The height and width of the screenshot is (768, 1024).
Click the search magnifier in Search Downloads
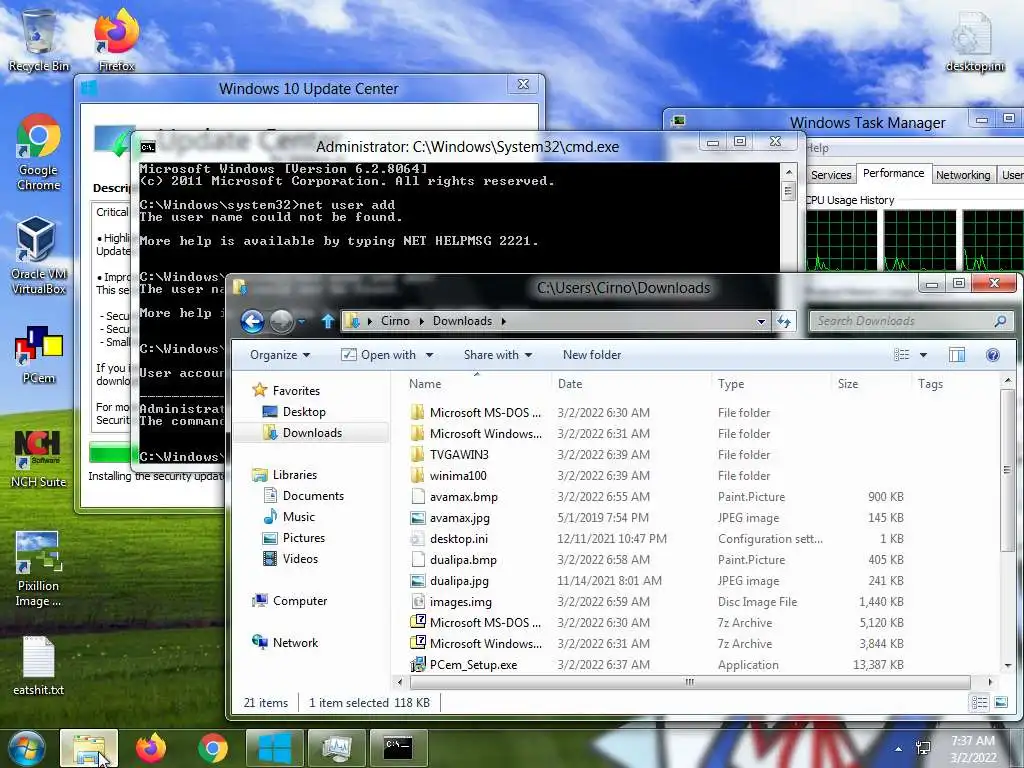[x=1000, y=321]
